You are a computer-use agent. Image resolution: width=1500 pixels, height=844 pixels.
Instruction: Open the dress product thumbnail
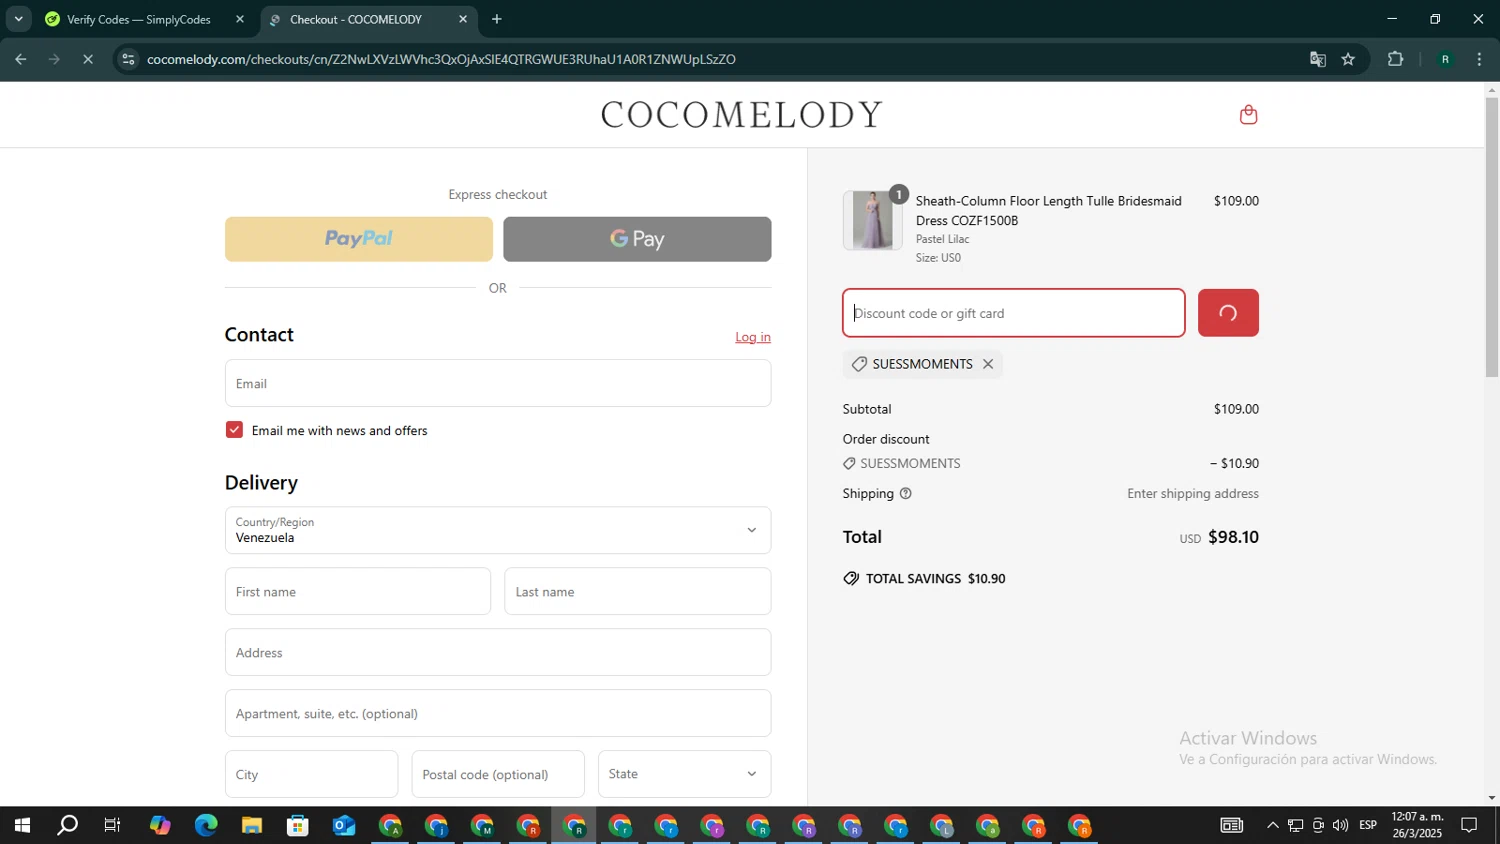click(x=872, y=220)
